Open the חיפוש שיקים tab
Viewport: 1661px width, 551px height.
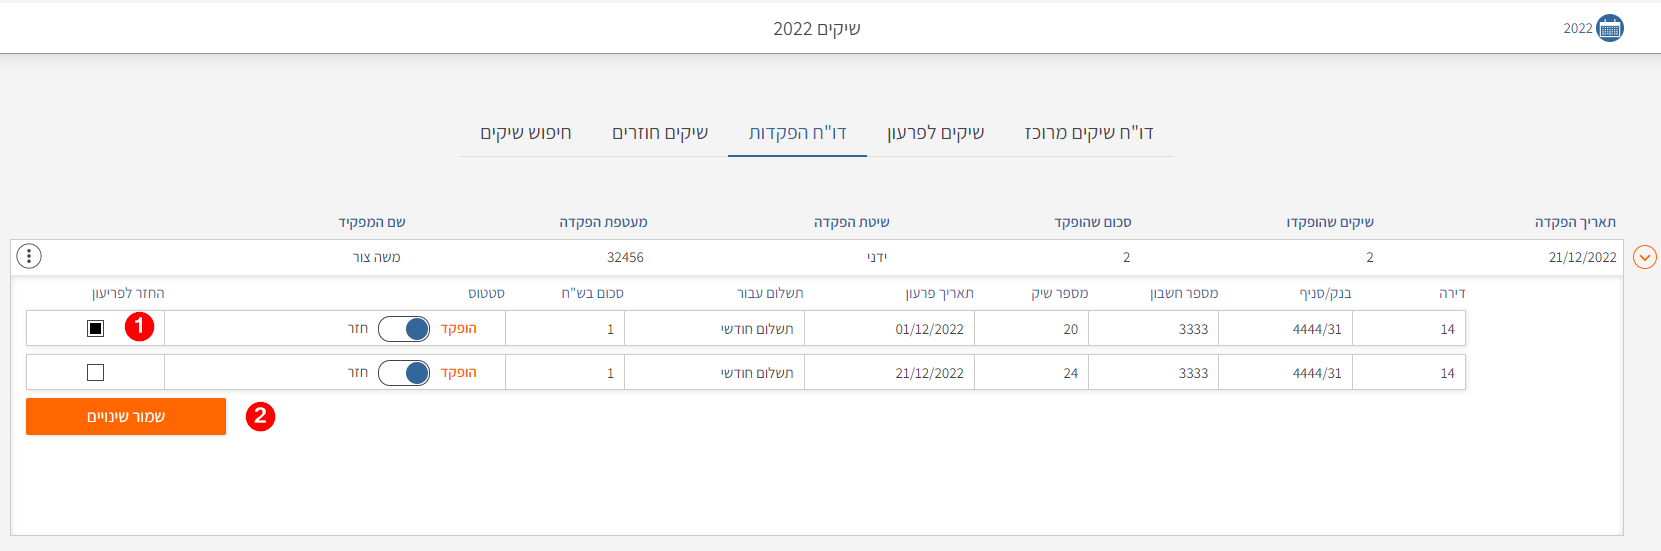pyautogui.click(x=526, y=133)
